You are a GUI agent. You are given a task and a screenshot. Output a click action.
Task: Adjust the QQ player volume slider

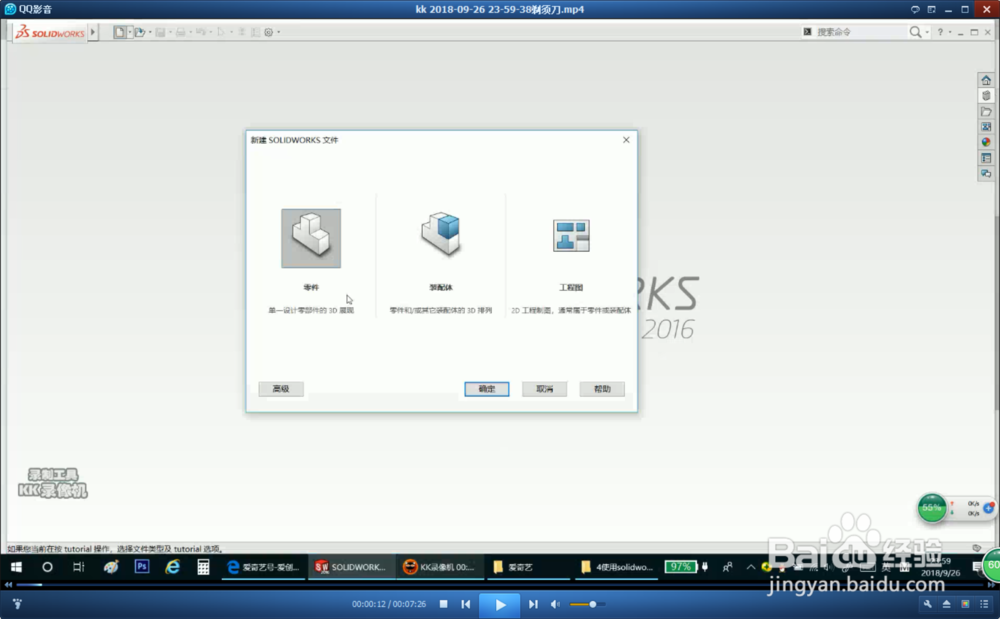587,604
